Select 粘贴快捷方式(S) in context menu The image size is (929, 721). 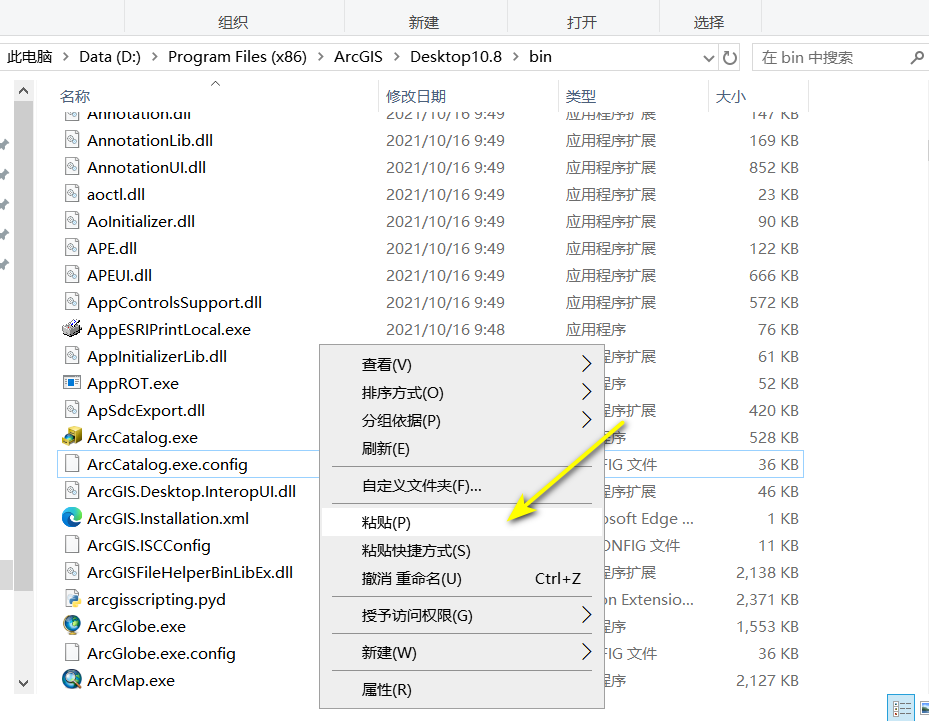(x=462, y=550)
